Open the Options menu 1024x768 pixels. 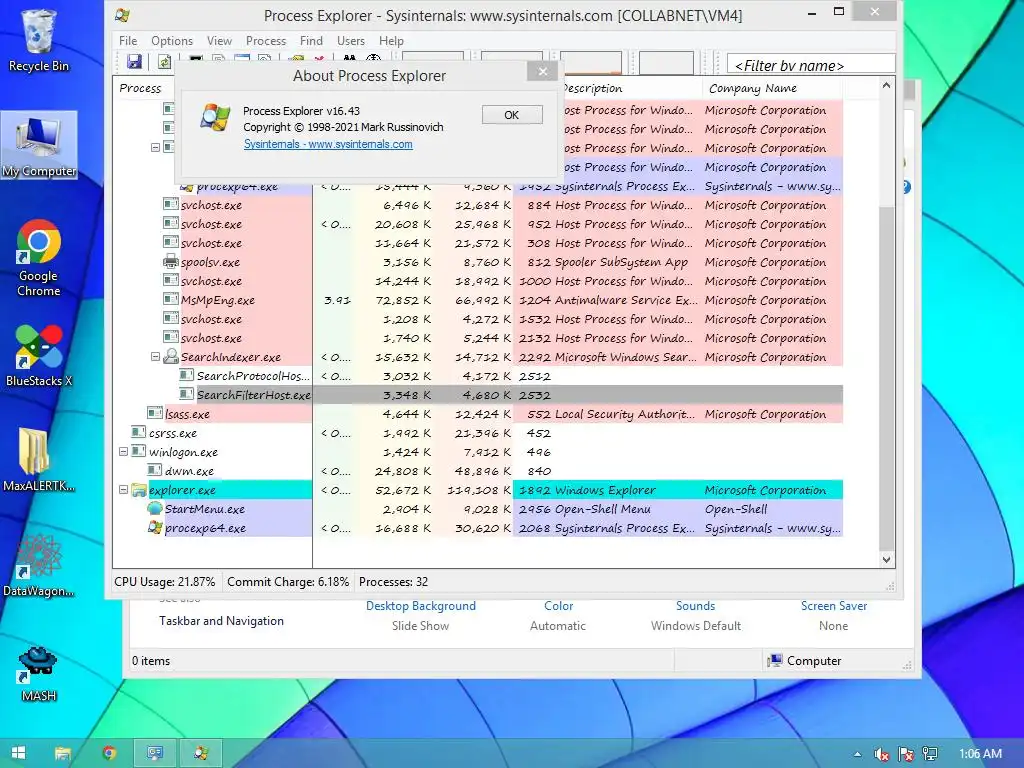coord(172,40)
